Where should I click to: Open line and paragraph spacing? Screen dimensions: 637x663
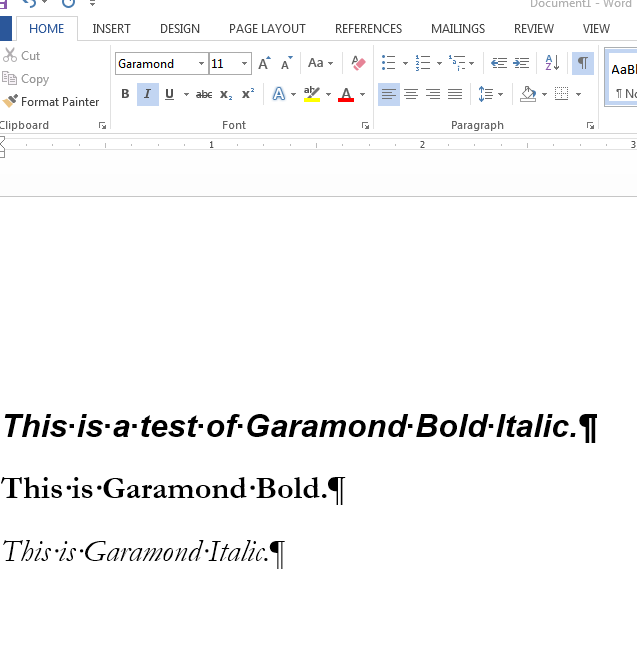[x=486, y=94]
